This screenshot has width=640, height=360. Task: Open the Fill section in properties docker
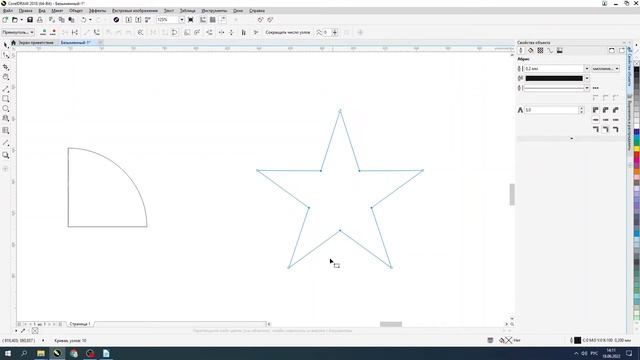(x=531, y=51)
